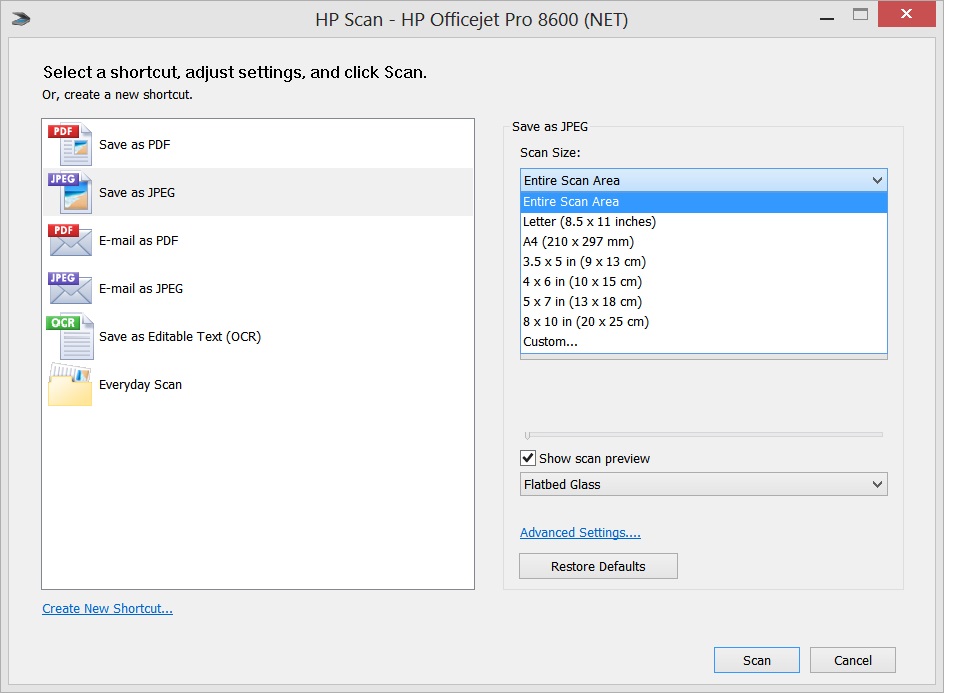Uncheck Show scan preview checkbox

(528, 458)
